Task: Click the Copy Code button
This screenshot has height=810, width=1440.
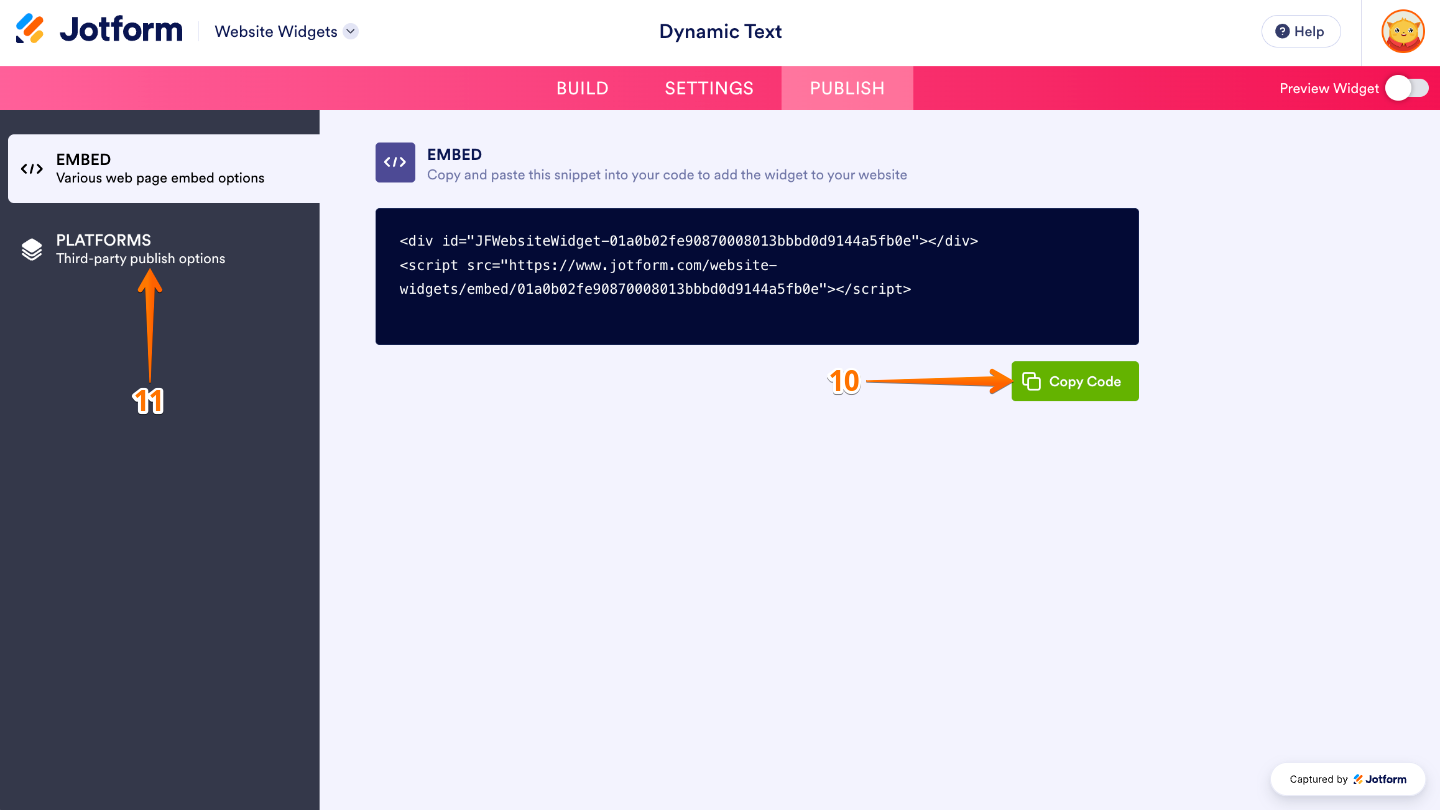Action: 1075,381
